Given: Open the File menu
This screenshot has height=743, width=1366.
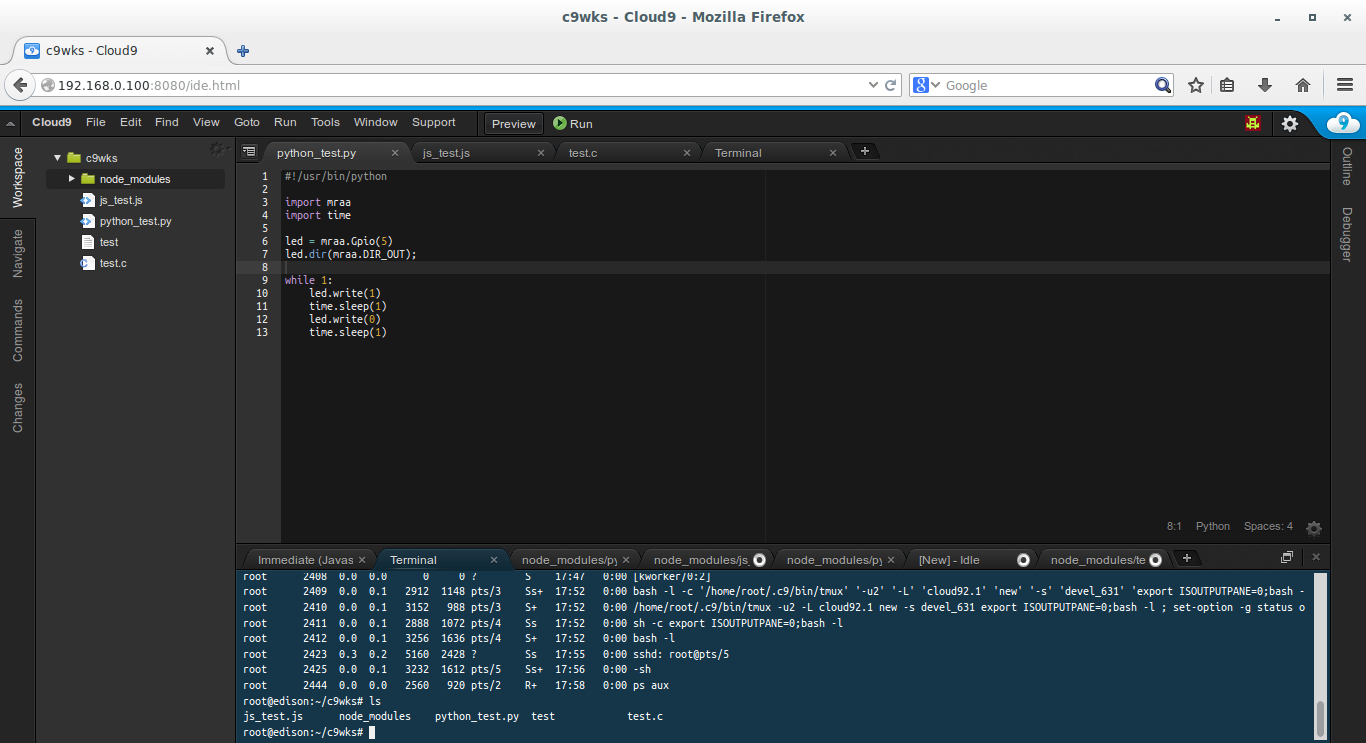Looking at the screenshot, I should pyautogui.click(x=95, y=122).
